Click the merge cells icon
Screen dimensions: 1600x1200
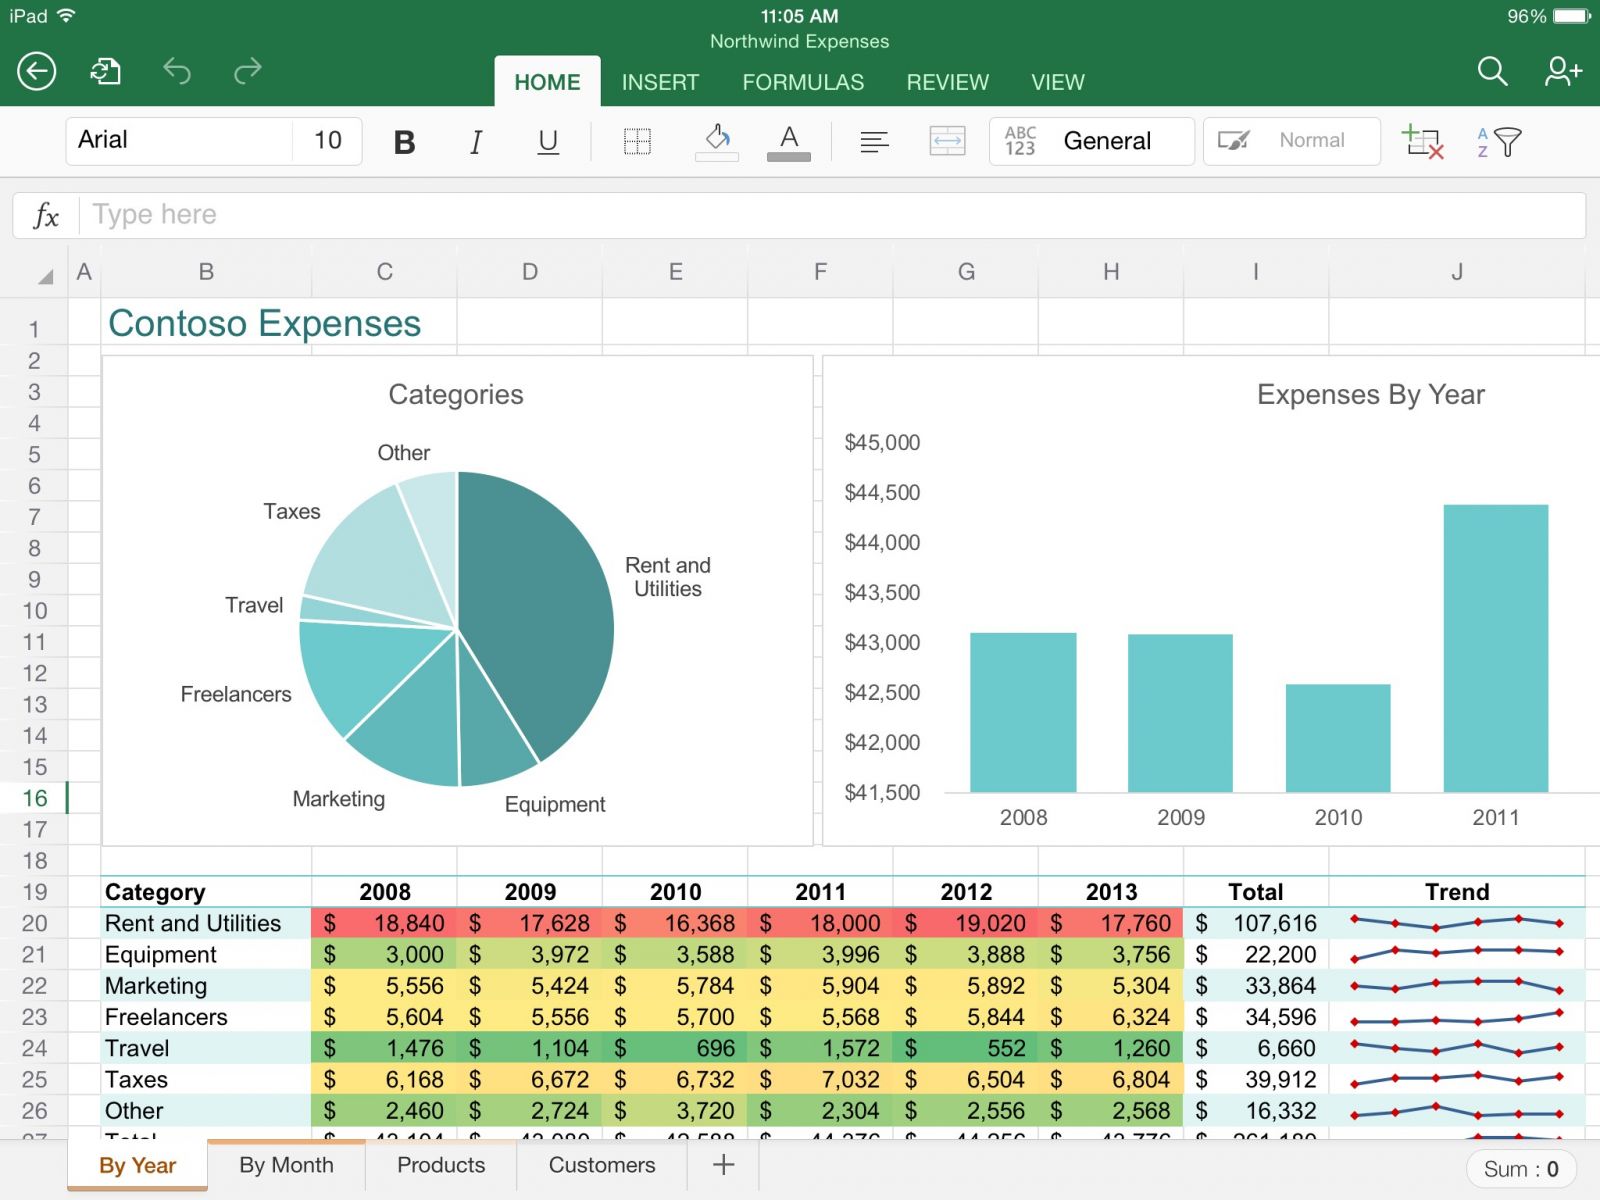947,141
